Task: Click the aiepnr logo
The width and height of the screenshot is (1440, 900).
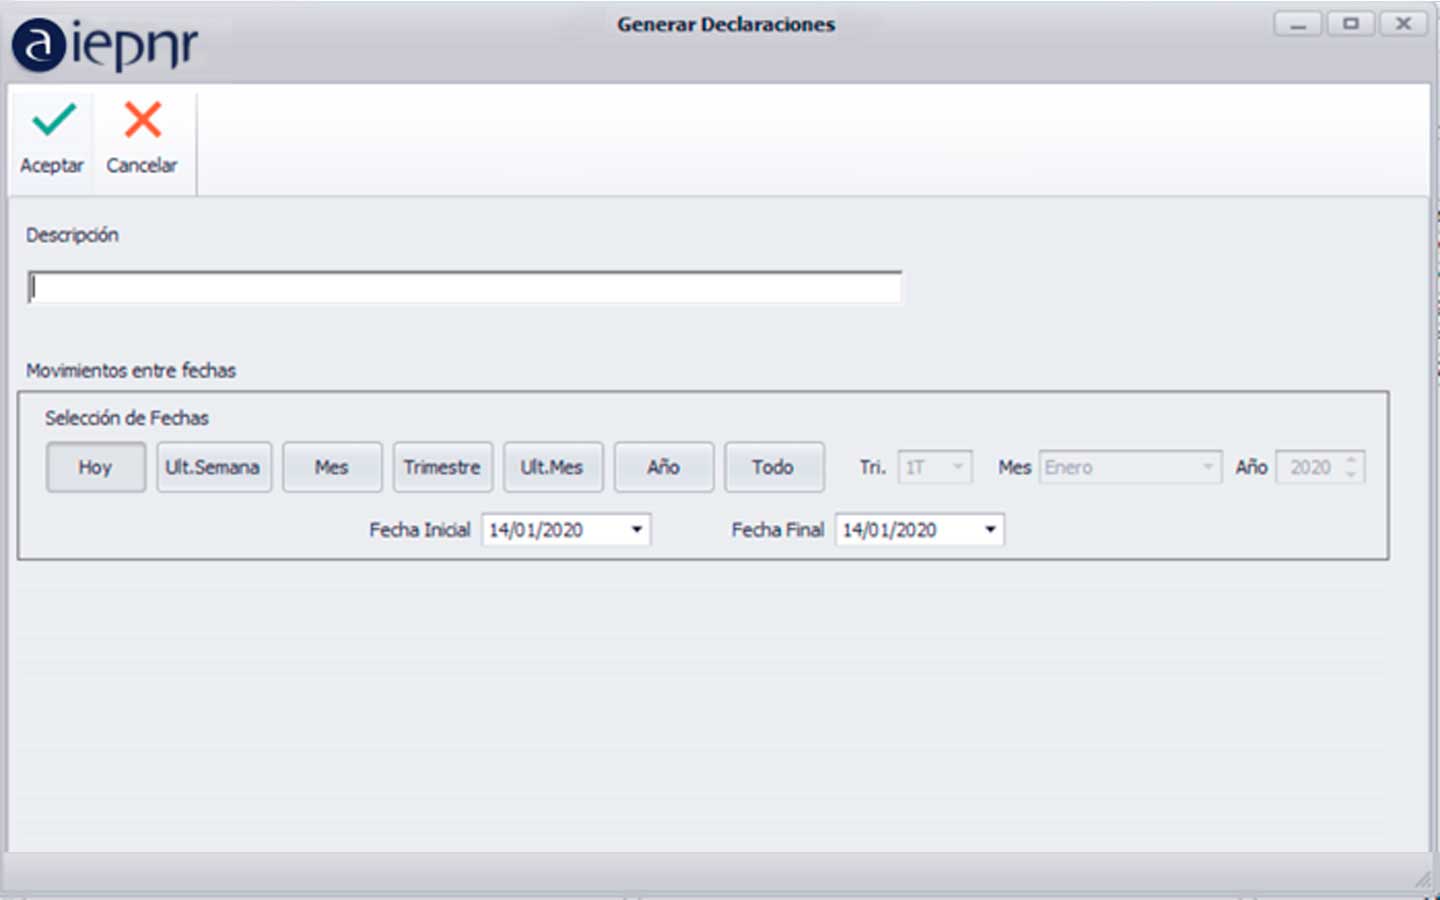Action: [x=105, y=45]
